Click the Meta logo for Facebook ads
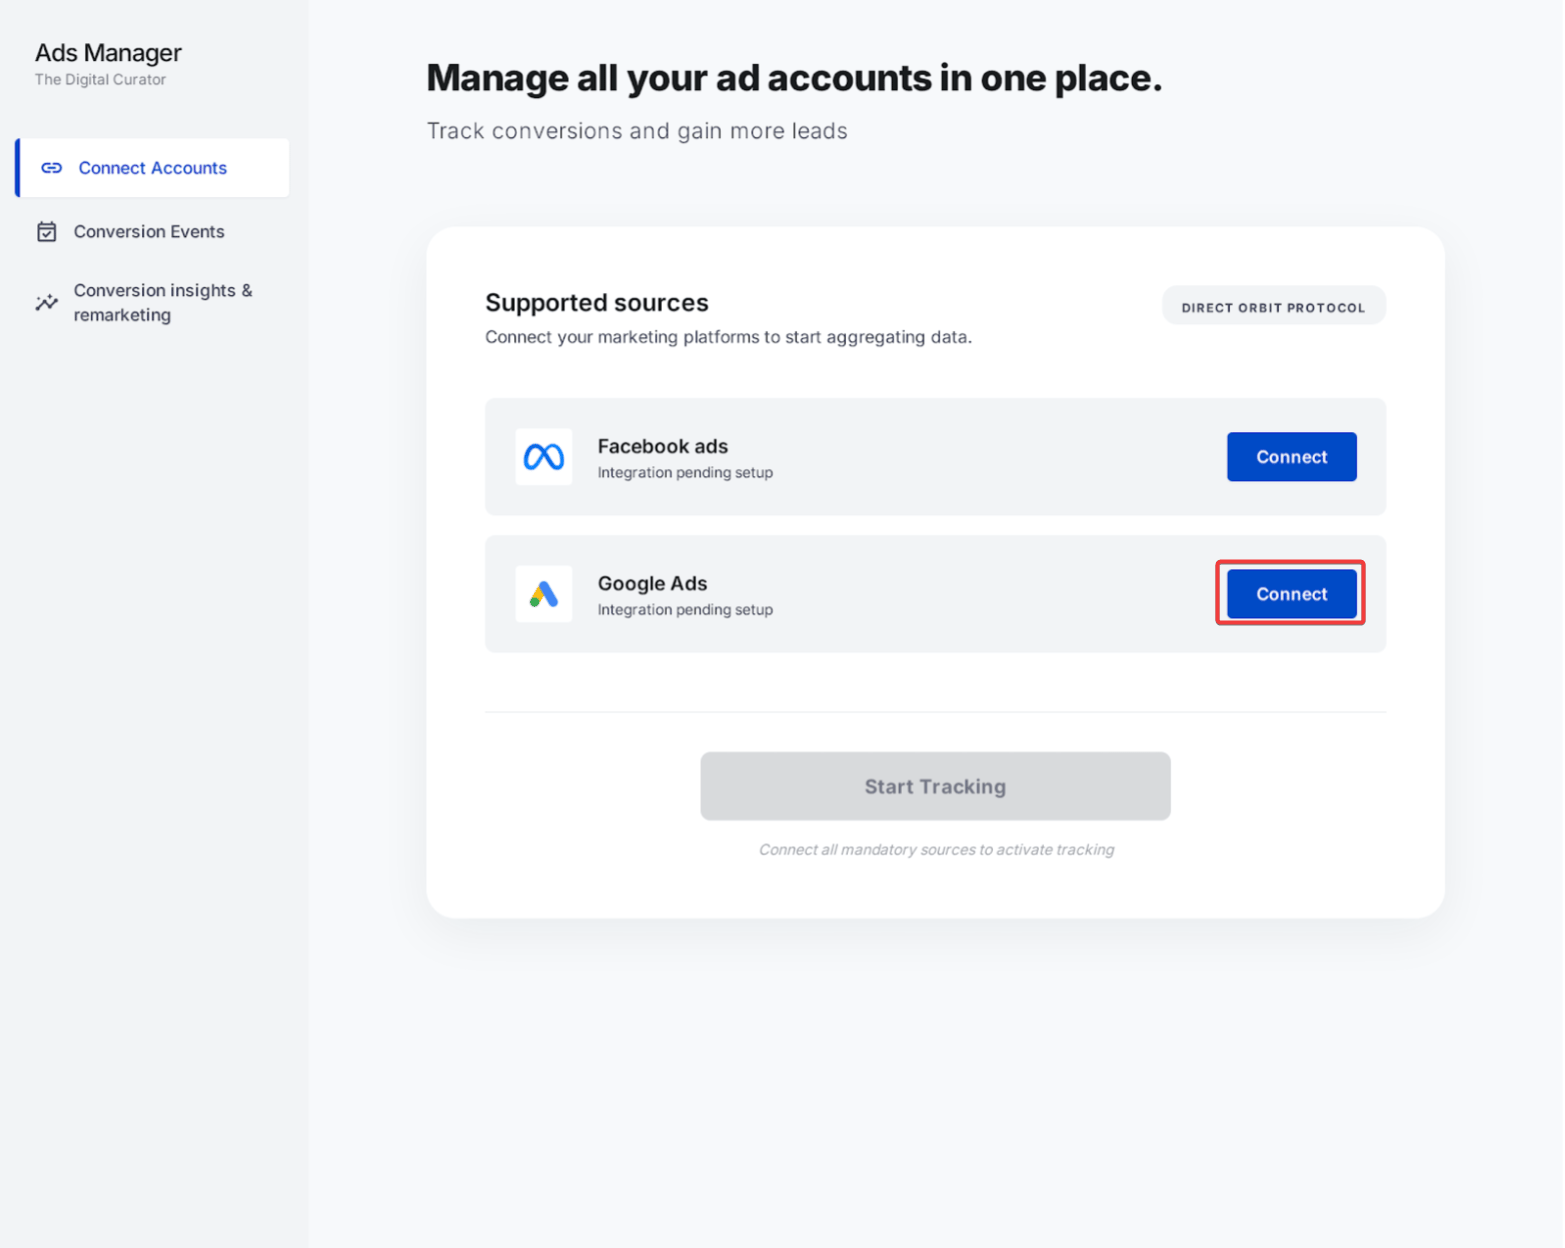The image size is (1565, 1248). (x=544, y=457)
